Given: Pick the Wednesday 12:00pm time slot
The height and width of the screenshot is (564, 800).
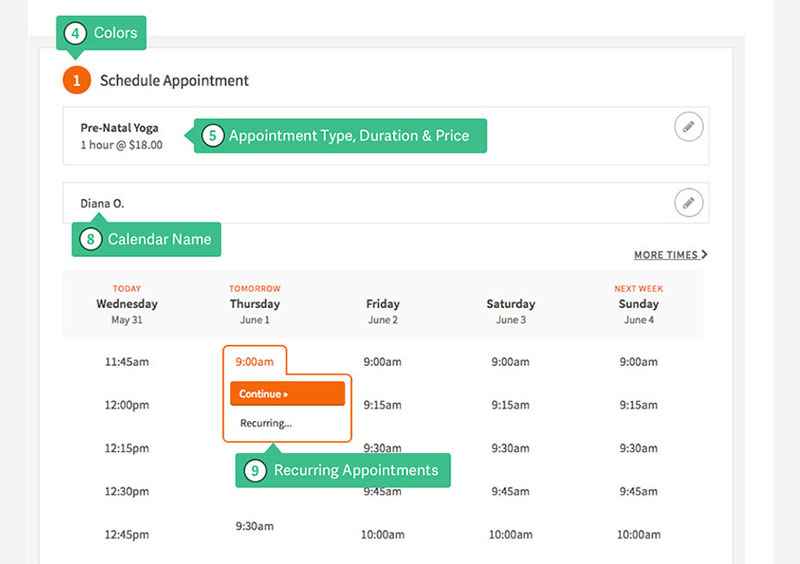Looking at the screenshot, I should [127, 405].
